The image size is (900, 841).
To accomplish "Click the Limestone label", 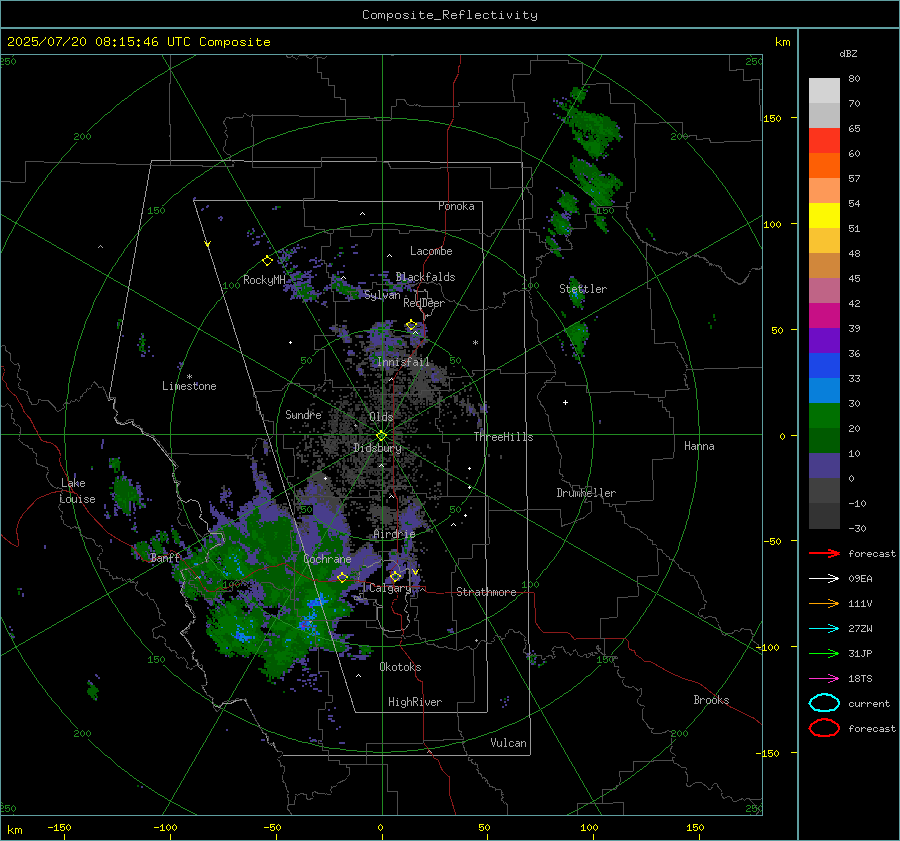I will [189, 386].
